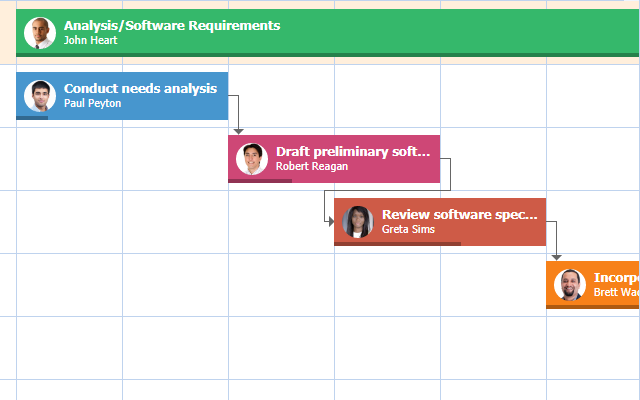Select Brett Wade's avatar on orange task
640x400 pixels.
pyautogui.click(x=570, y=285)
